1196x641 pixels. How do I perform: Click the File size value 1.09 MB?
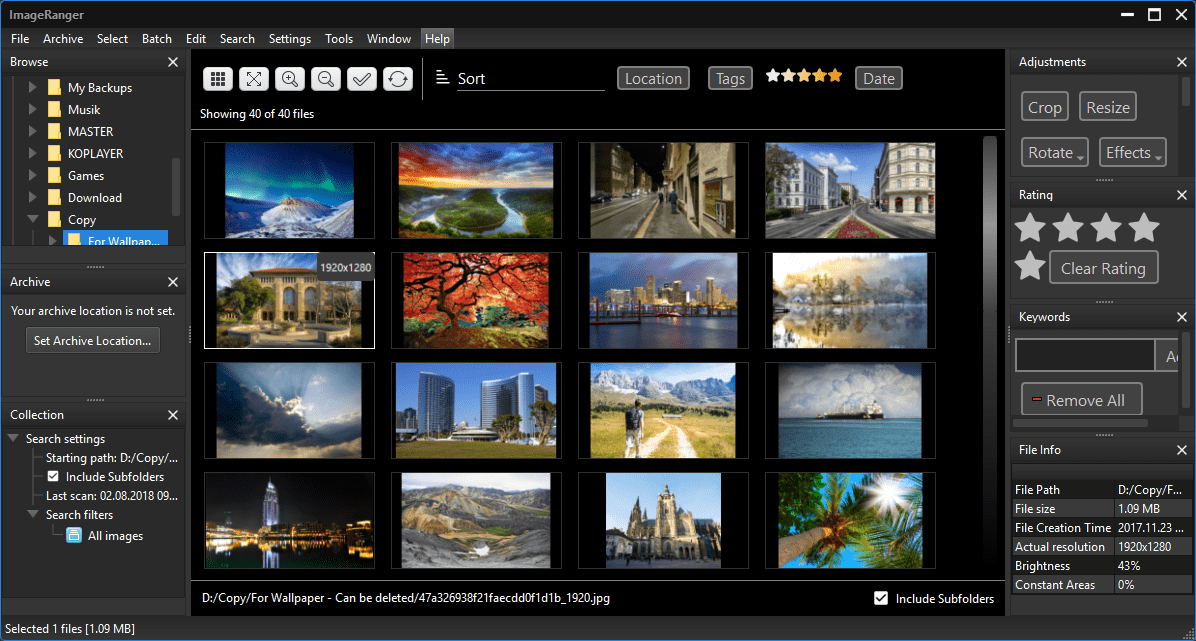(1139, 509)
